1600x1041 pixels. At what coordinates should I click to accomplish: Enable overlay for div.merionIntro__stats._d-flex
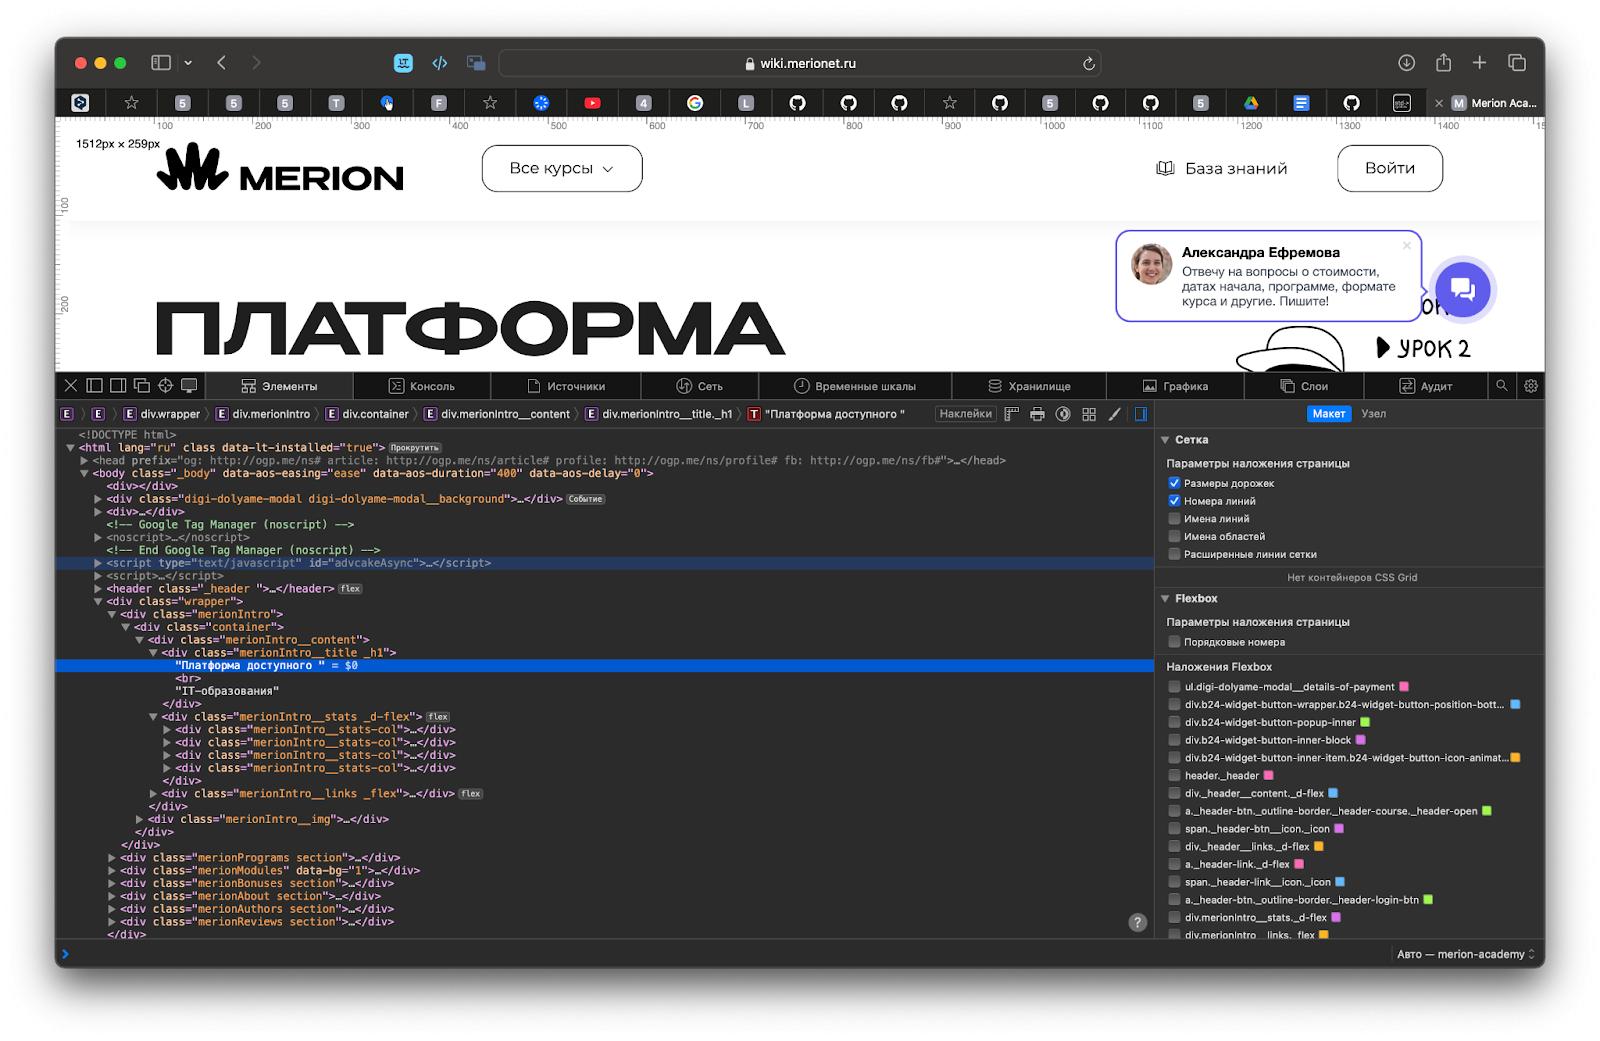coord(1175,917)
